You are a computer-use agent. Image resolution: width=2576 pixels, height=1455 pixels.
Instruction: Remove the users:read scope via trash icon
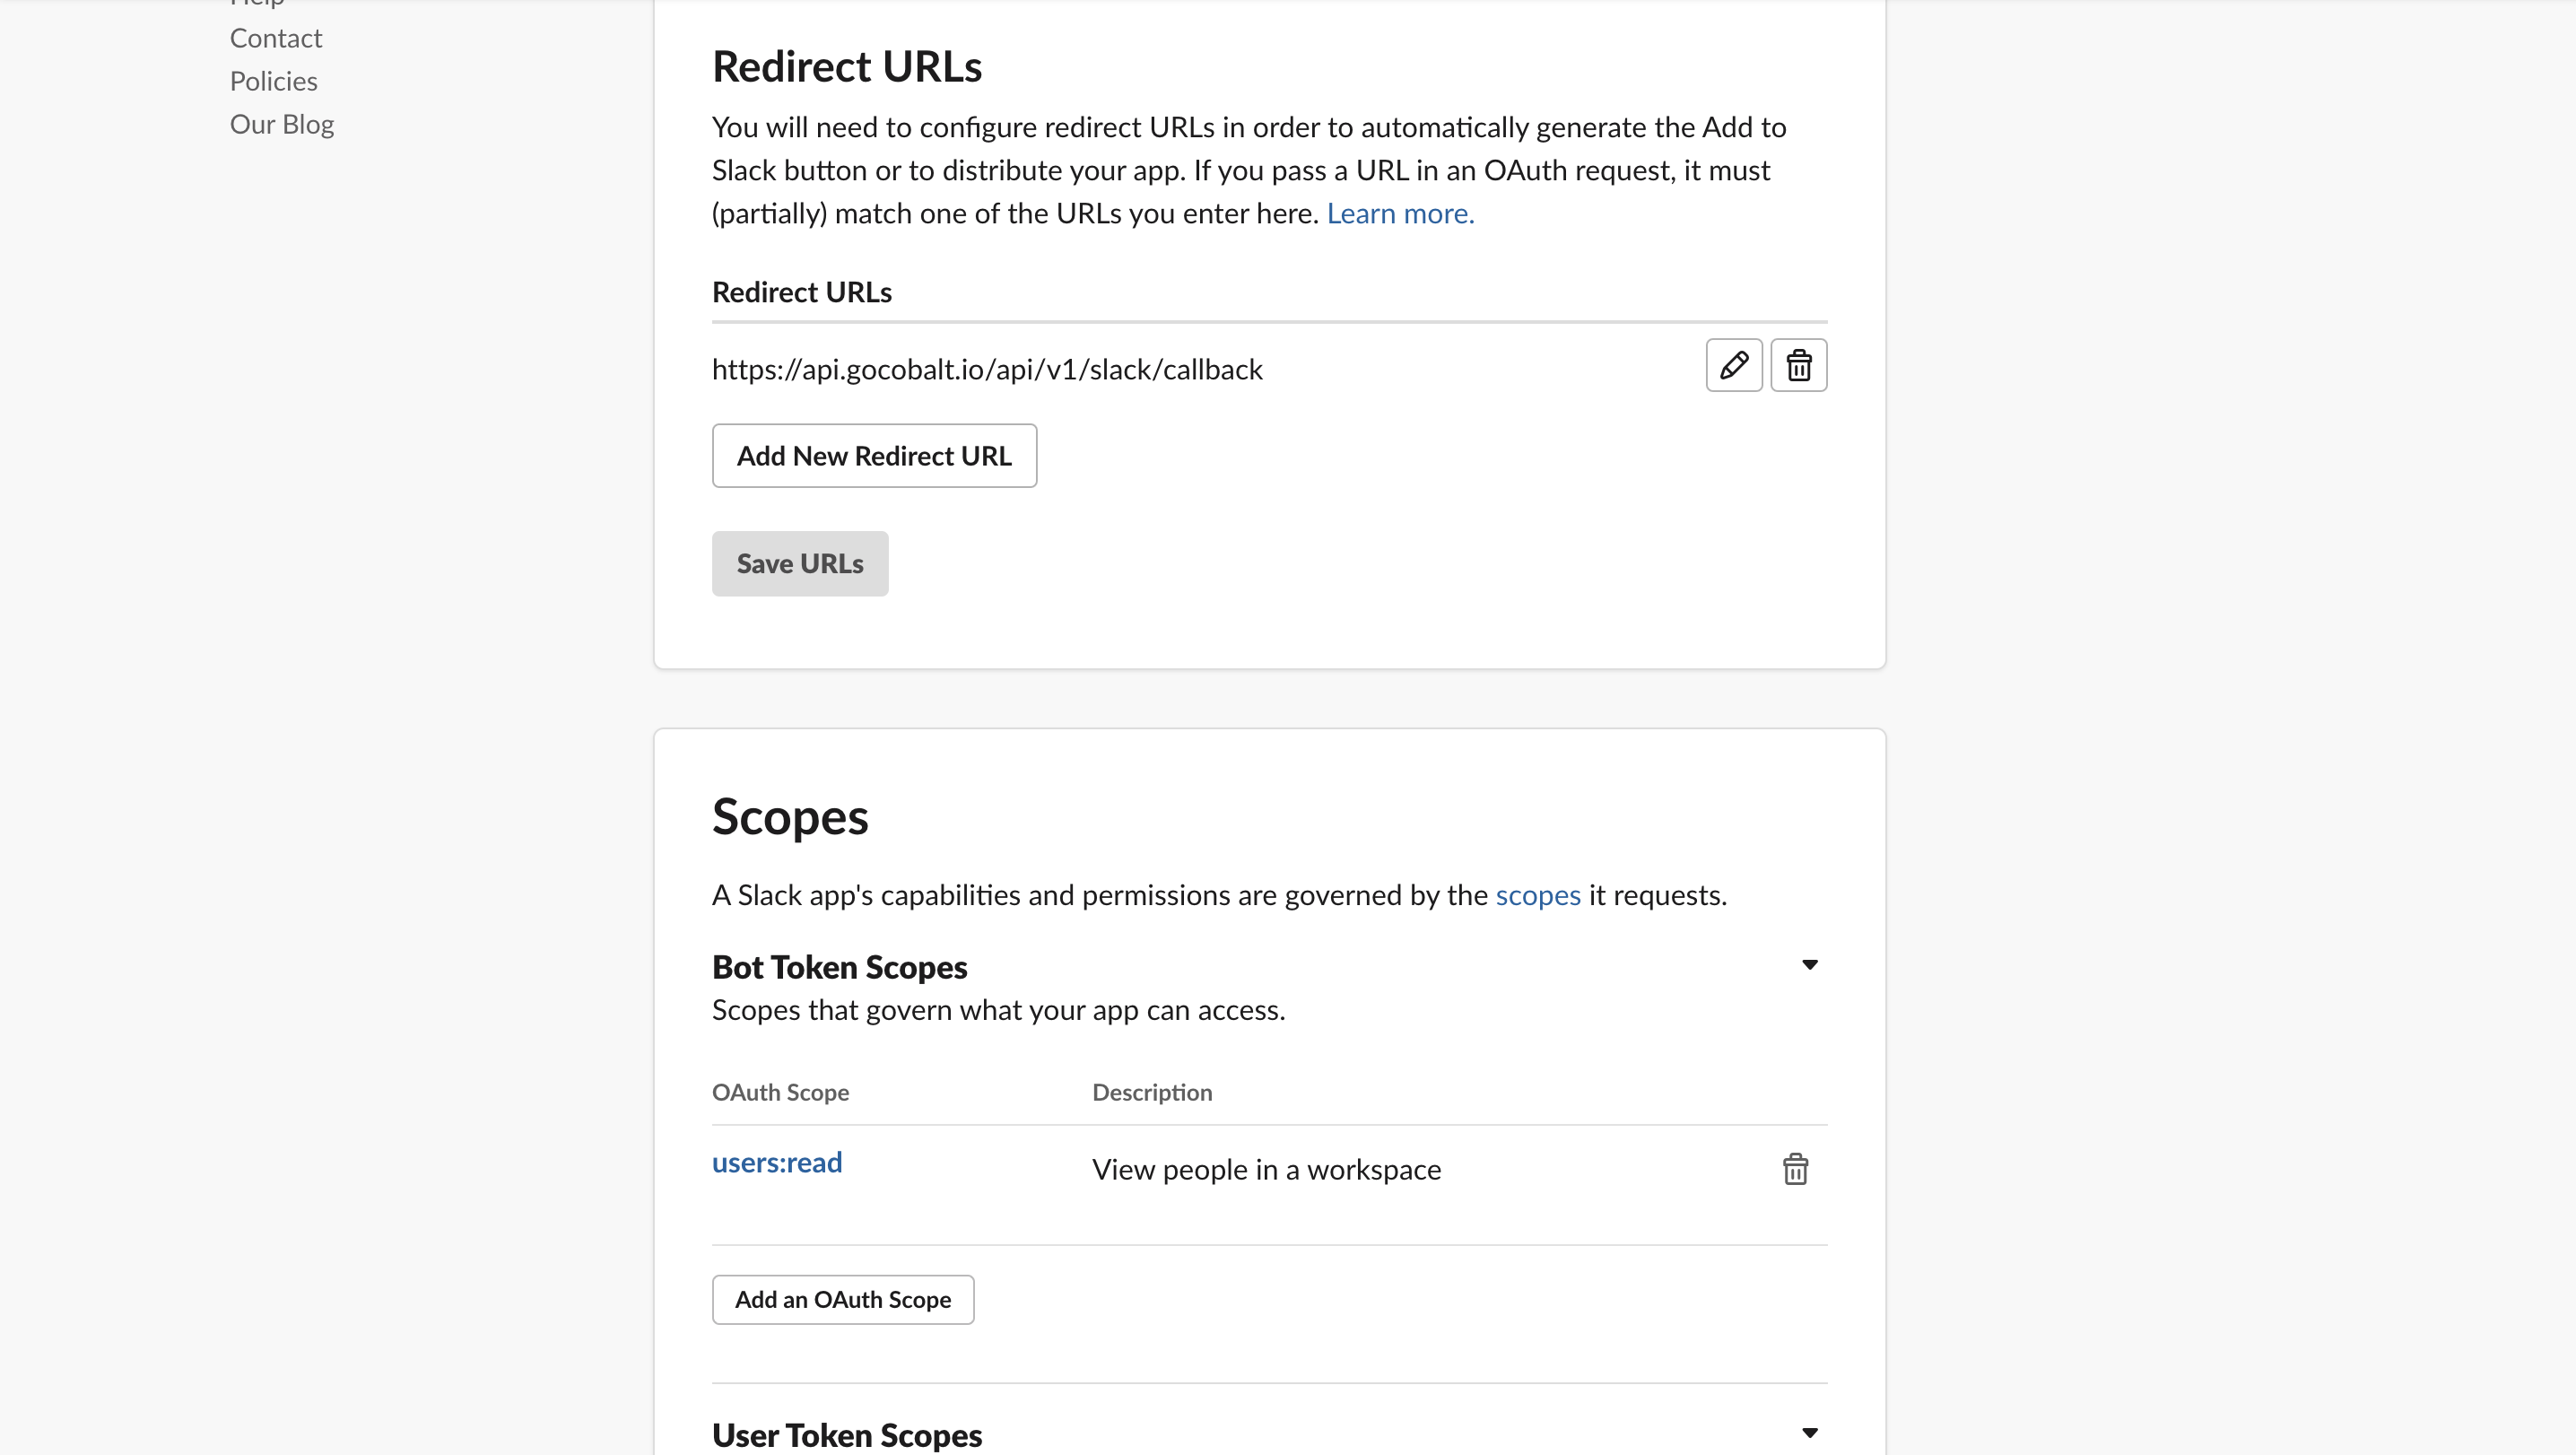coord(1795,1168)
